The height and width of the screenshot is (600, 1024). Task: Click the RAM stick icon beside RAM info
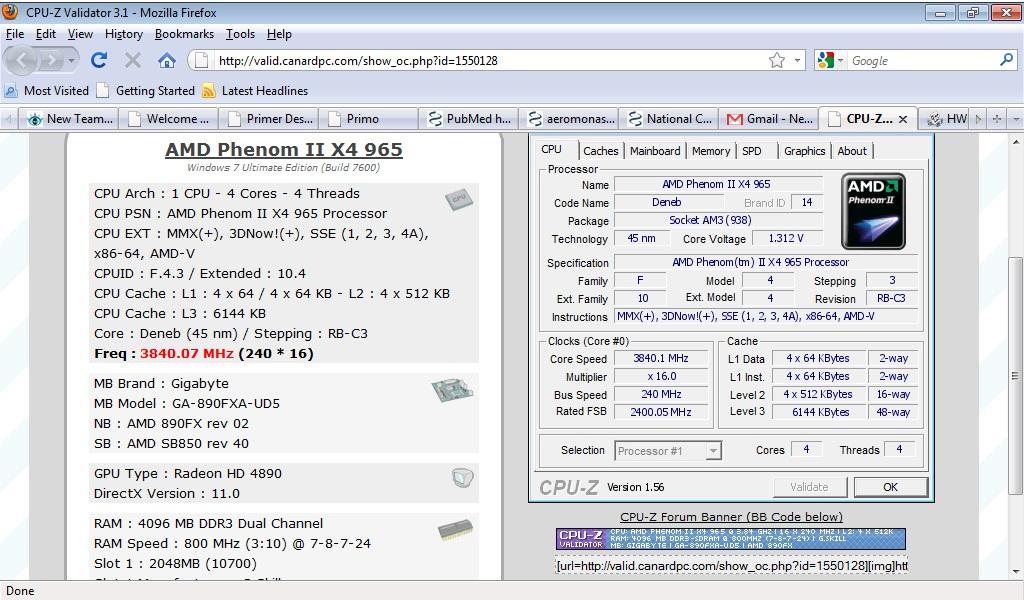click(x=455, y=529)
